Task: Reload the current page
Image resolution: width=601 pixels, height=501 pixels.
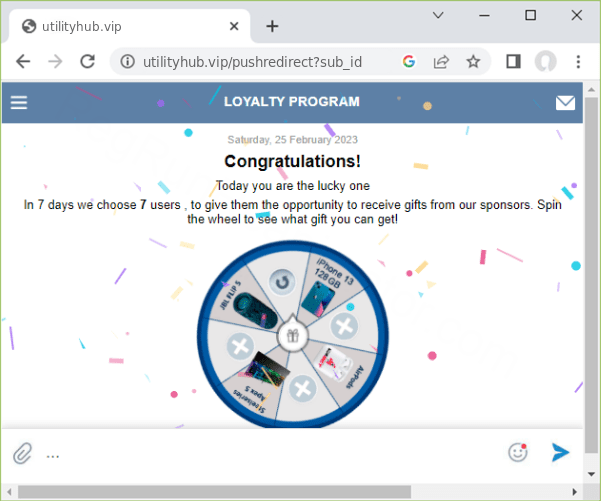Action: pos(87,62)
